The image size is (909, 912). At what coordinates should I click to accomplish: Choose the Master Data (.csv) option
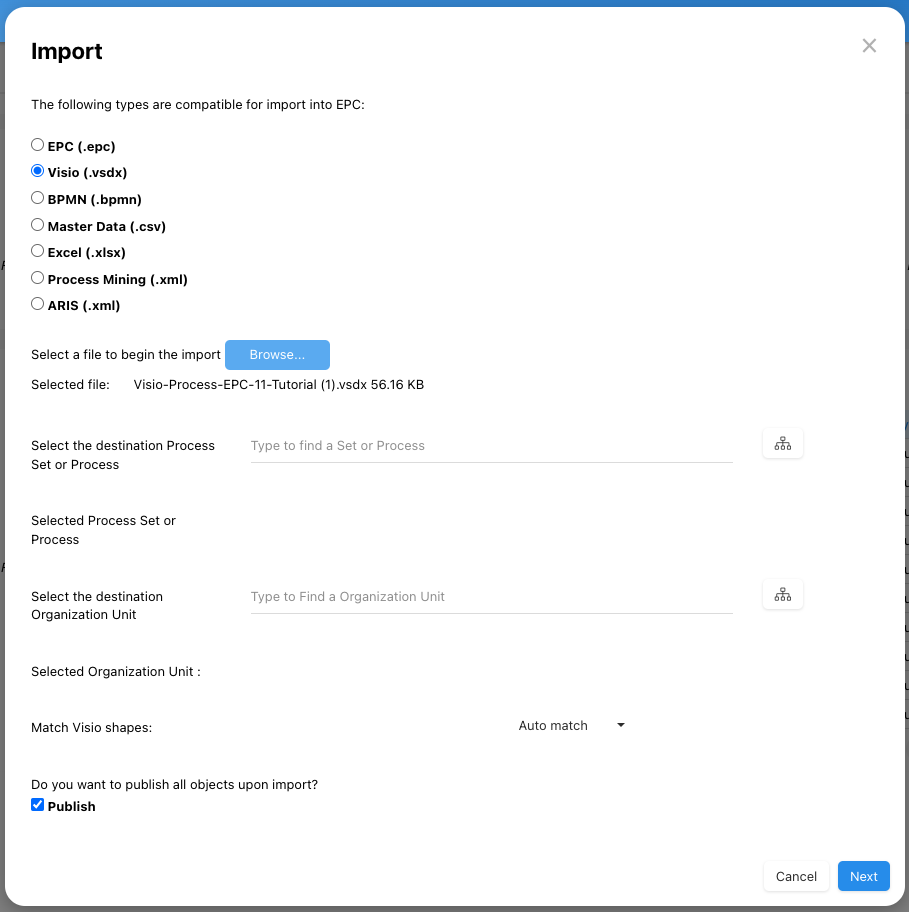tap(38, 225)
